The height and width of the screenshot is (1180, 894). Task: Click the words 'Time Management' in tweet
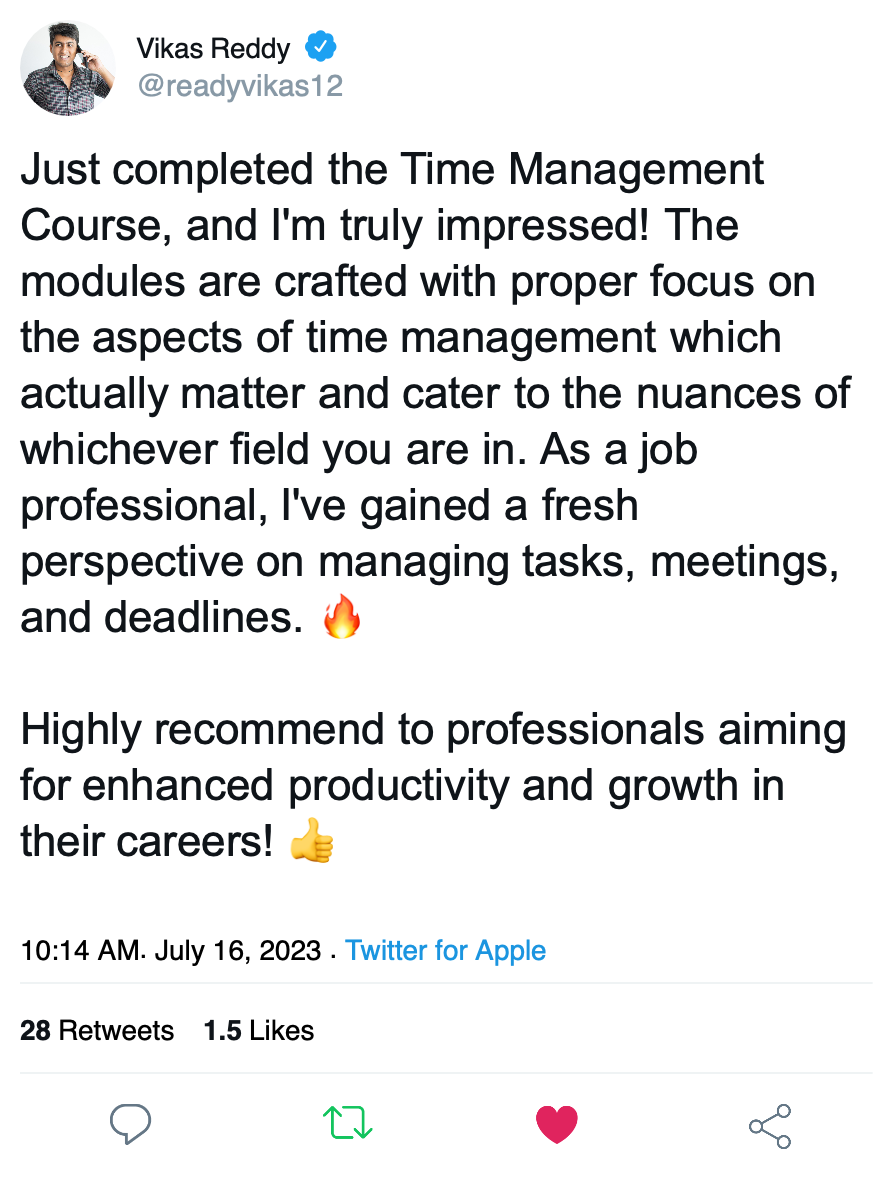[583, 169]
